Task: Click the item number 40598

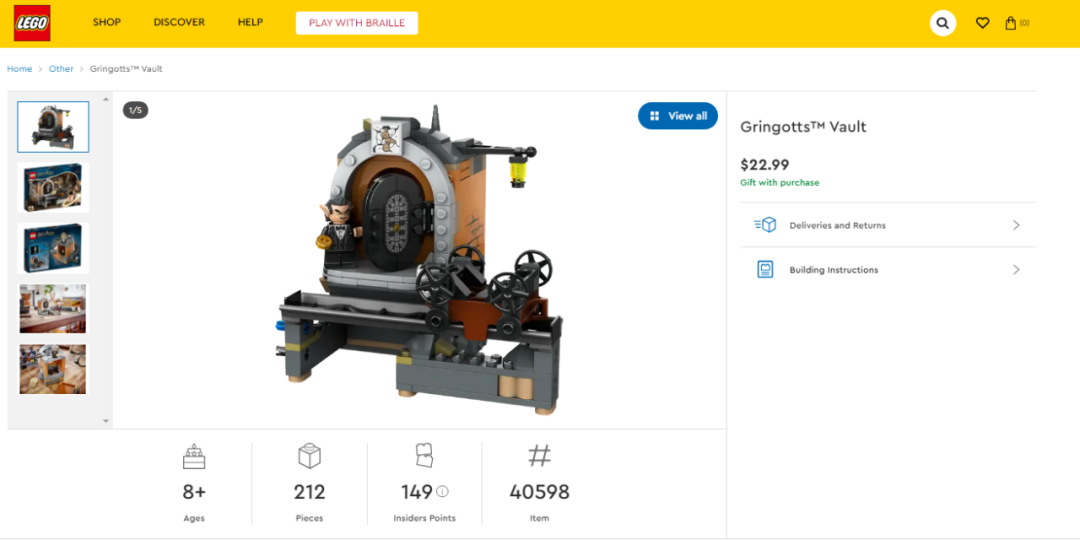Action: pyautogui.click(x=539, y=492)
